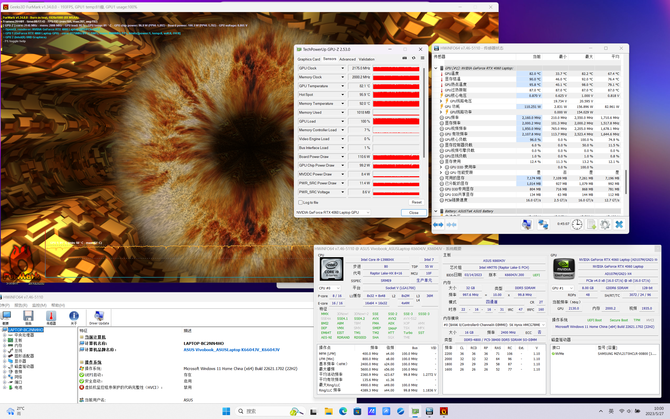Viewport: 670px width, 419px height.
Task: Show hidden tray icons chevron
Action: 600,411
